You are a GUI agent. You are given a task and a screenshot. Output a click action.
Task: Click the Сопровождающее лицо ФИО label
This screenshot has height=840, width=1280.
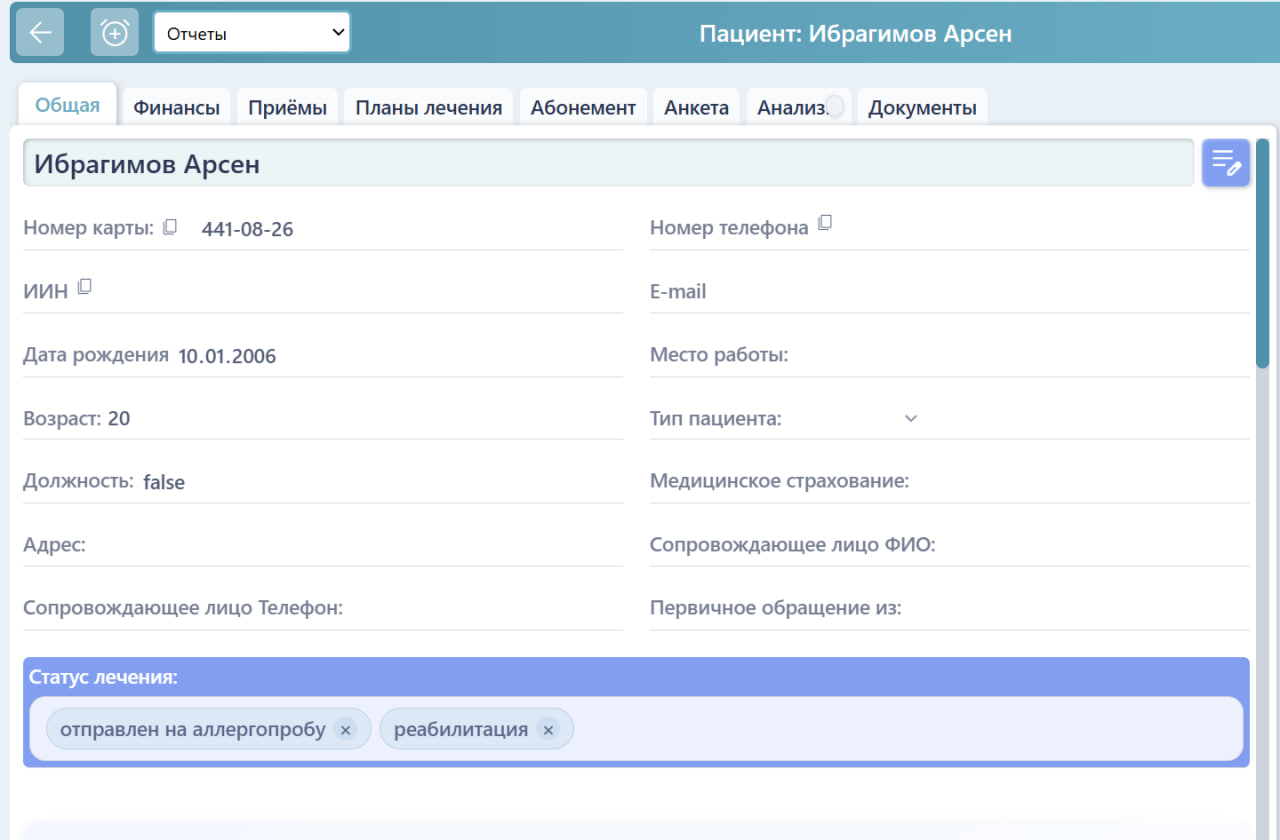point(793,545)
